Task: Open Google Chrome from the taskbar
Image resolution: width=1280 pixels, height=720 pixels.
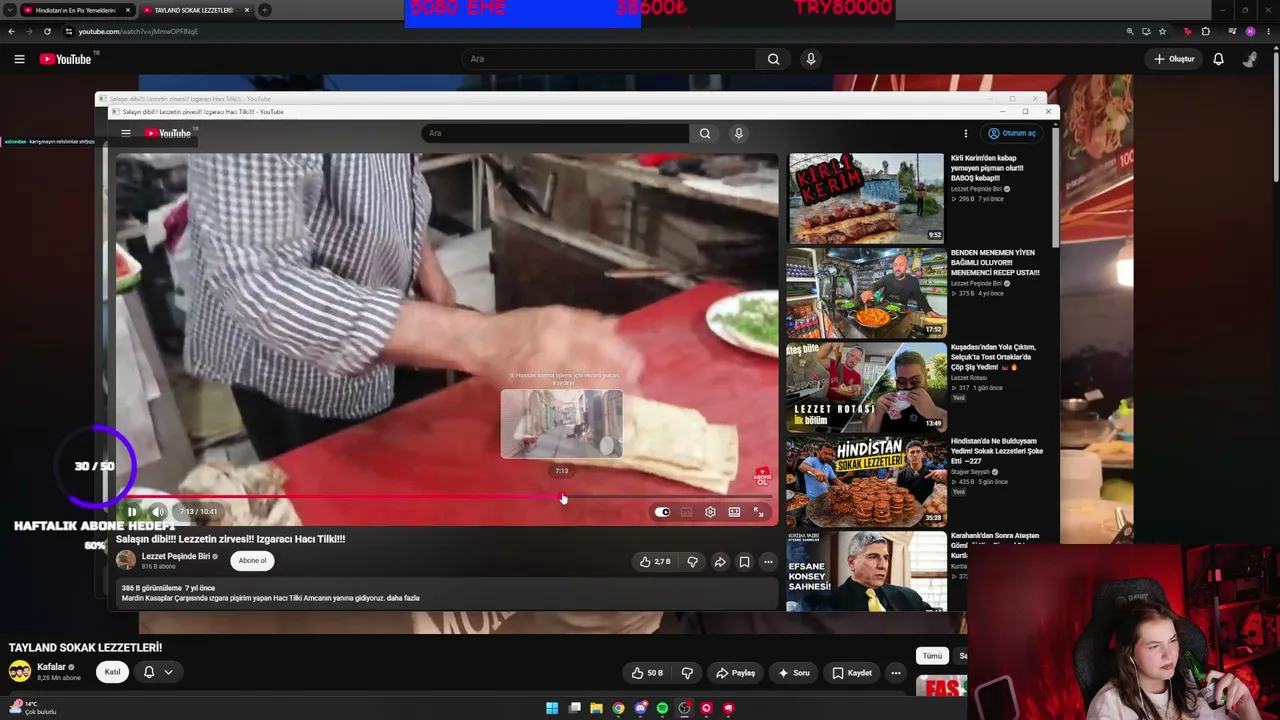Action: [618, 708]
